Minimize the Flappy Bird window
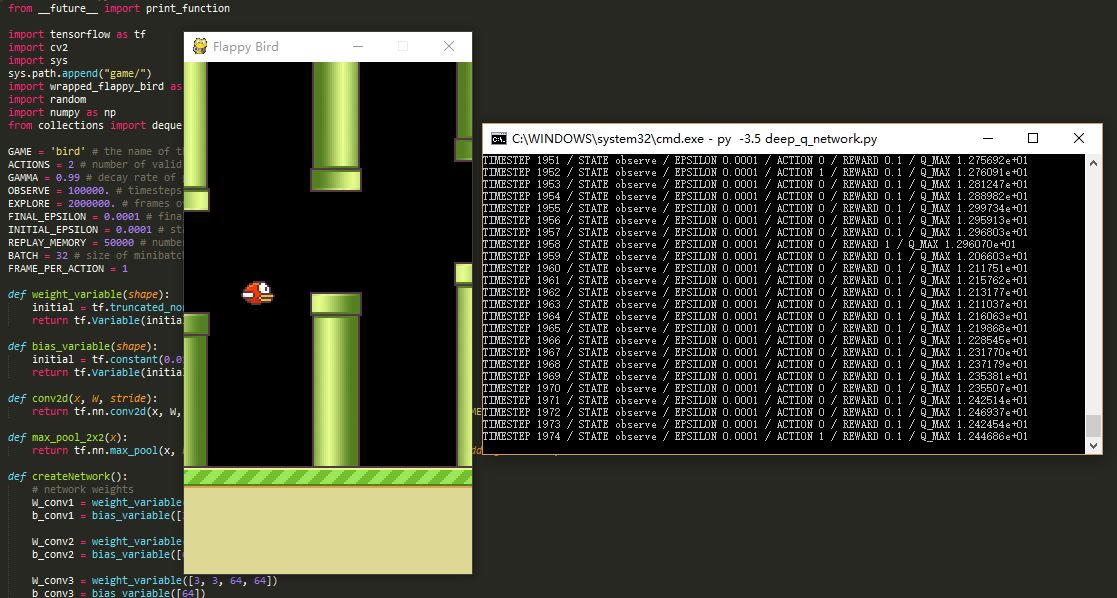The image size is (1117, 598). pyautogui.click(x=357, y=46)
